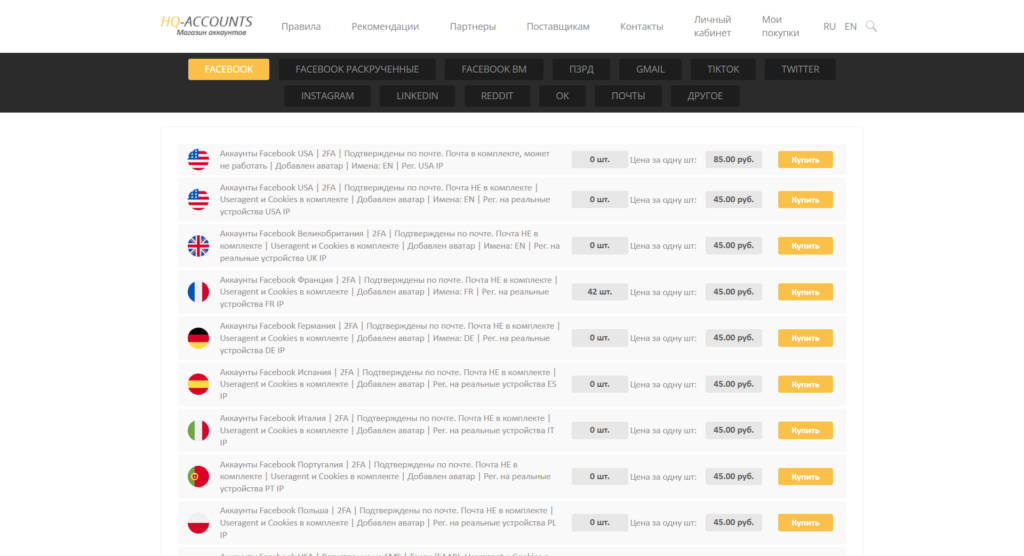
Task: Open the Великобритания accounts description
Action: click(x=390, y=246)
